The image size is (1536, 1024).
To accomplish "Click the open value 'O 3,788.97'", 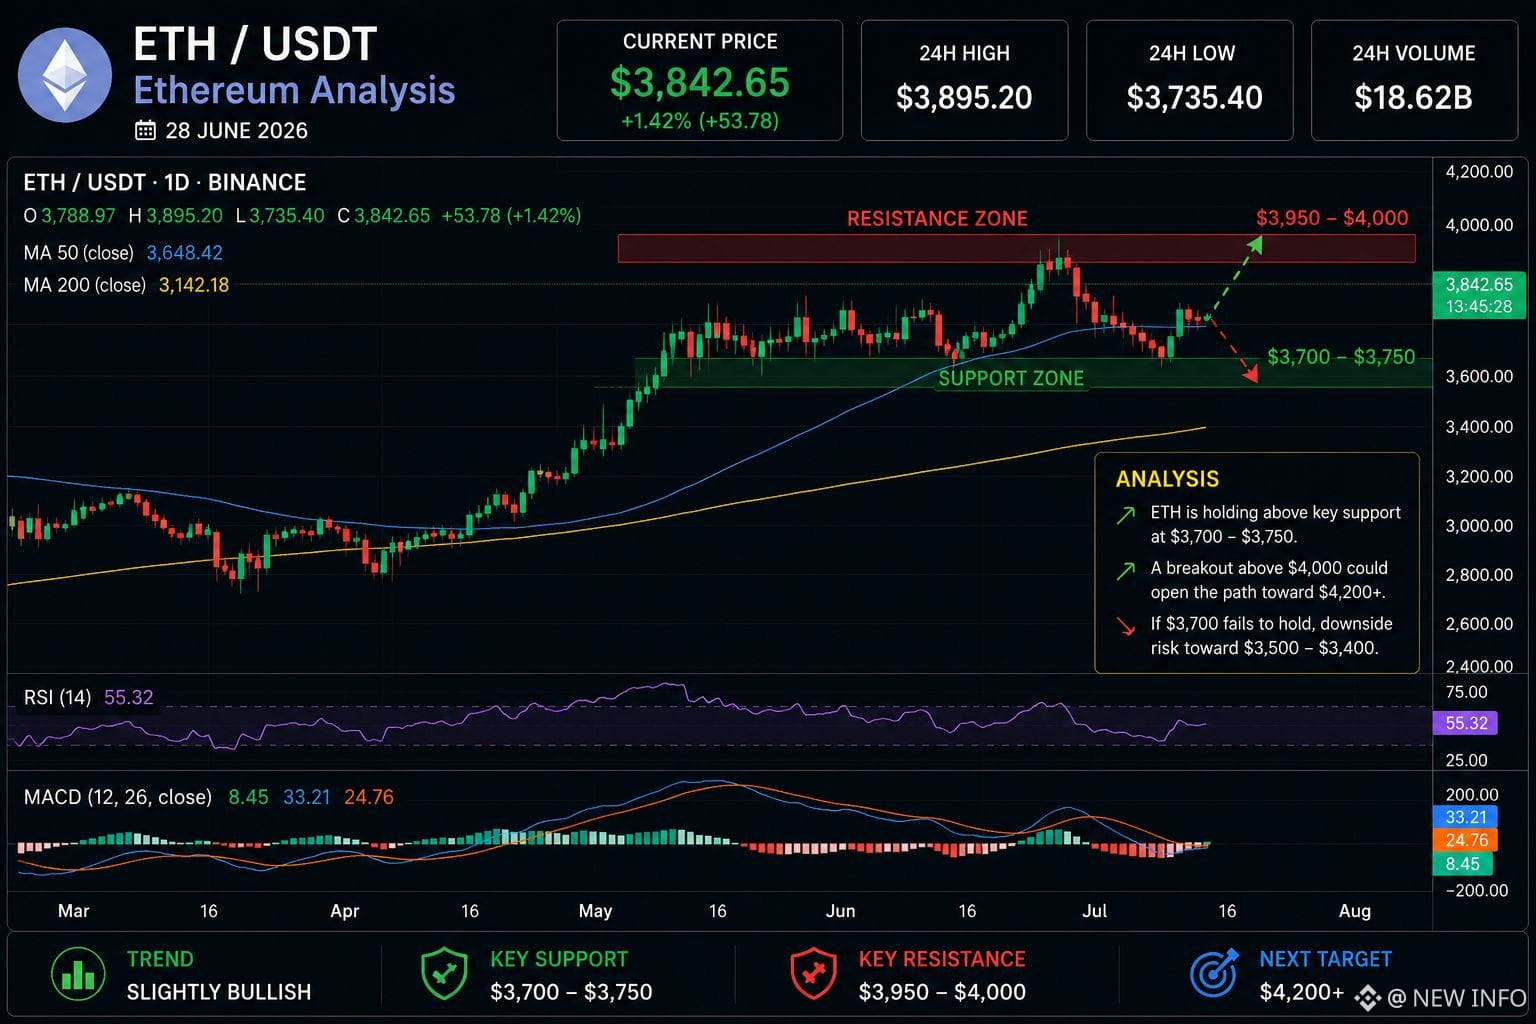I will [x=69, y=216].
